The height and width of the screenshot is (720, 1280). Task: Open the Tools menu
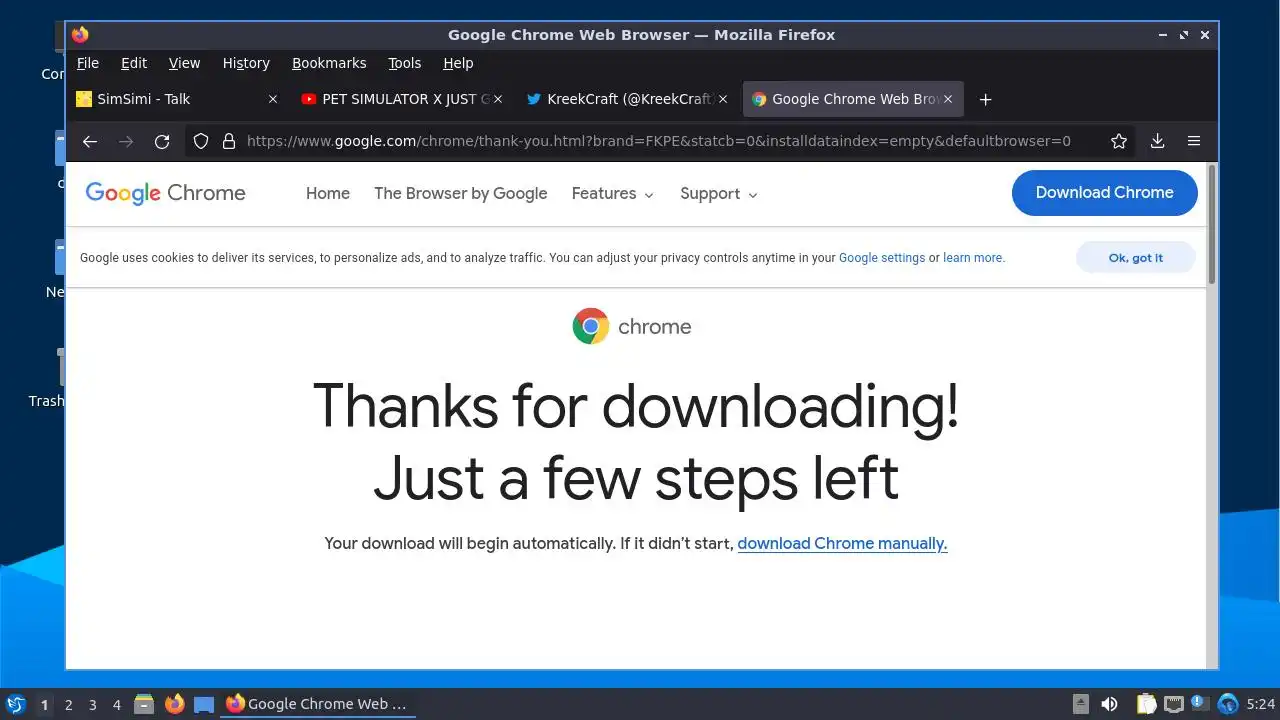[404, 63]
